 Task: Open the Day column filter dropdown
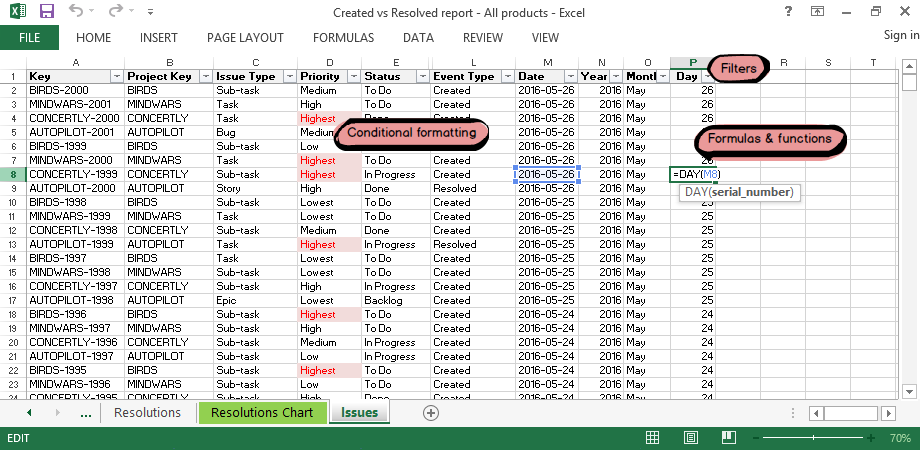pyautogui.click(x=708, y=77)
